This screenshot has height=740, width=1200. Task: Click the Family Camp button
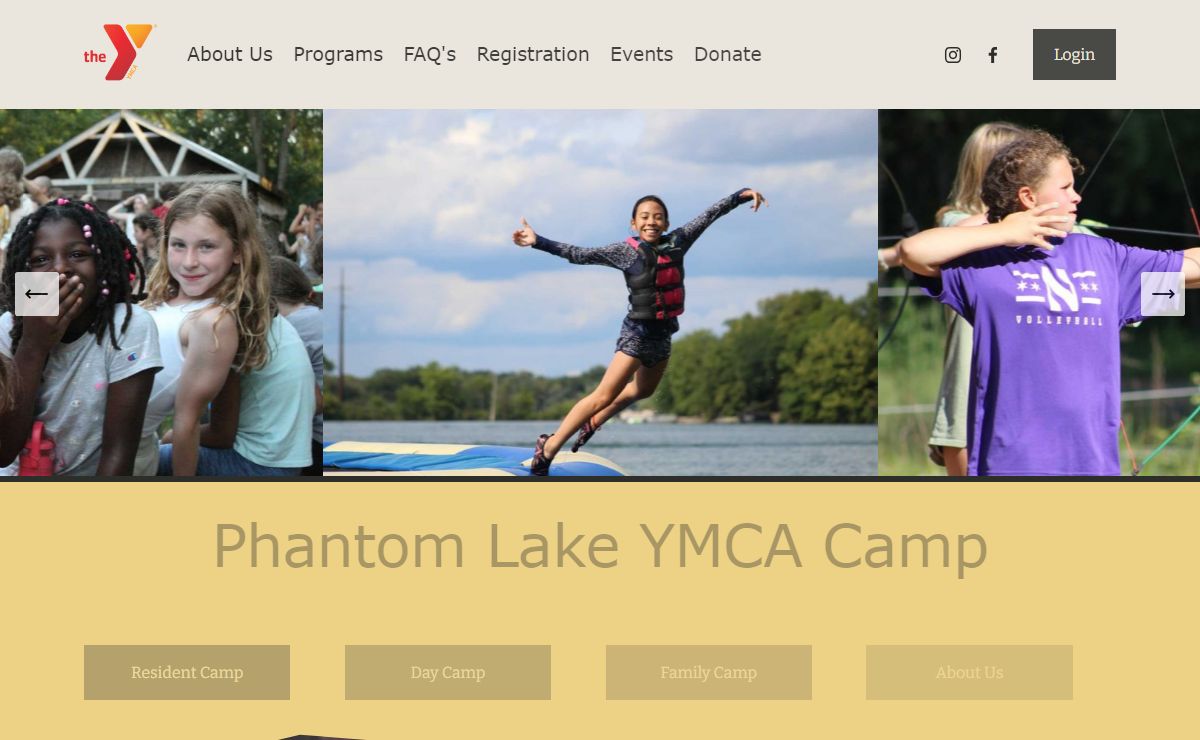click(709, 672)
